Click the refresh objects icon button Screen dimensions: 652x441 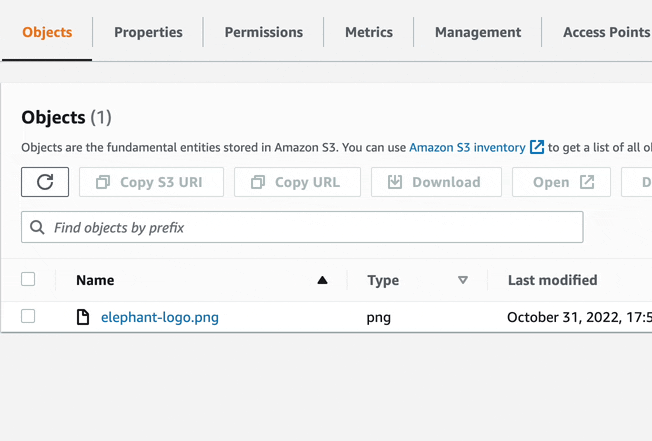click(45, 182)
